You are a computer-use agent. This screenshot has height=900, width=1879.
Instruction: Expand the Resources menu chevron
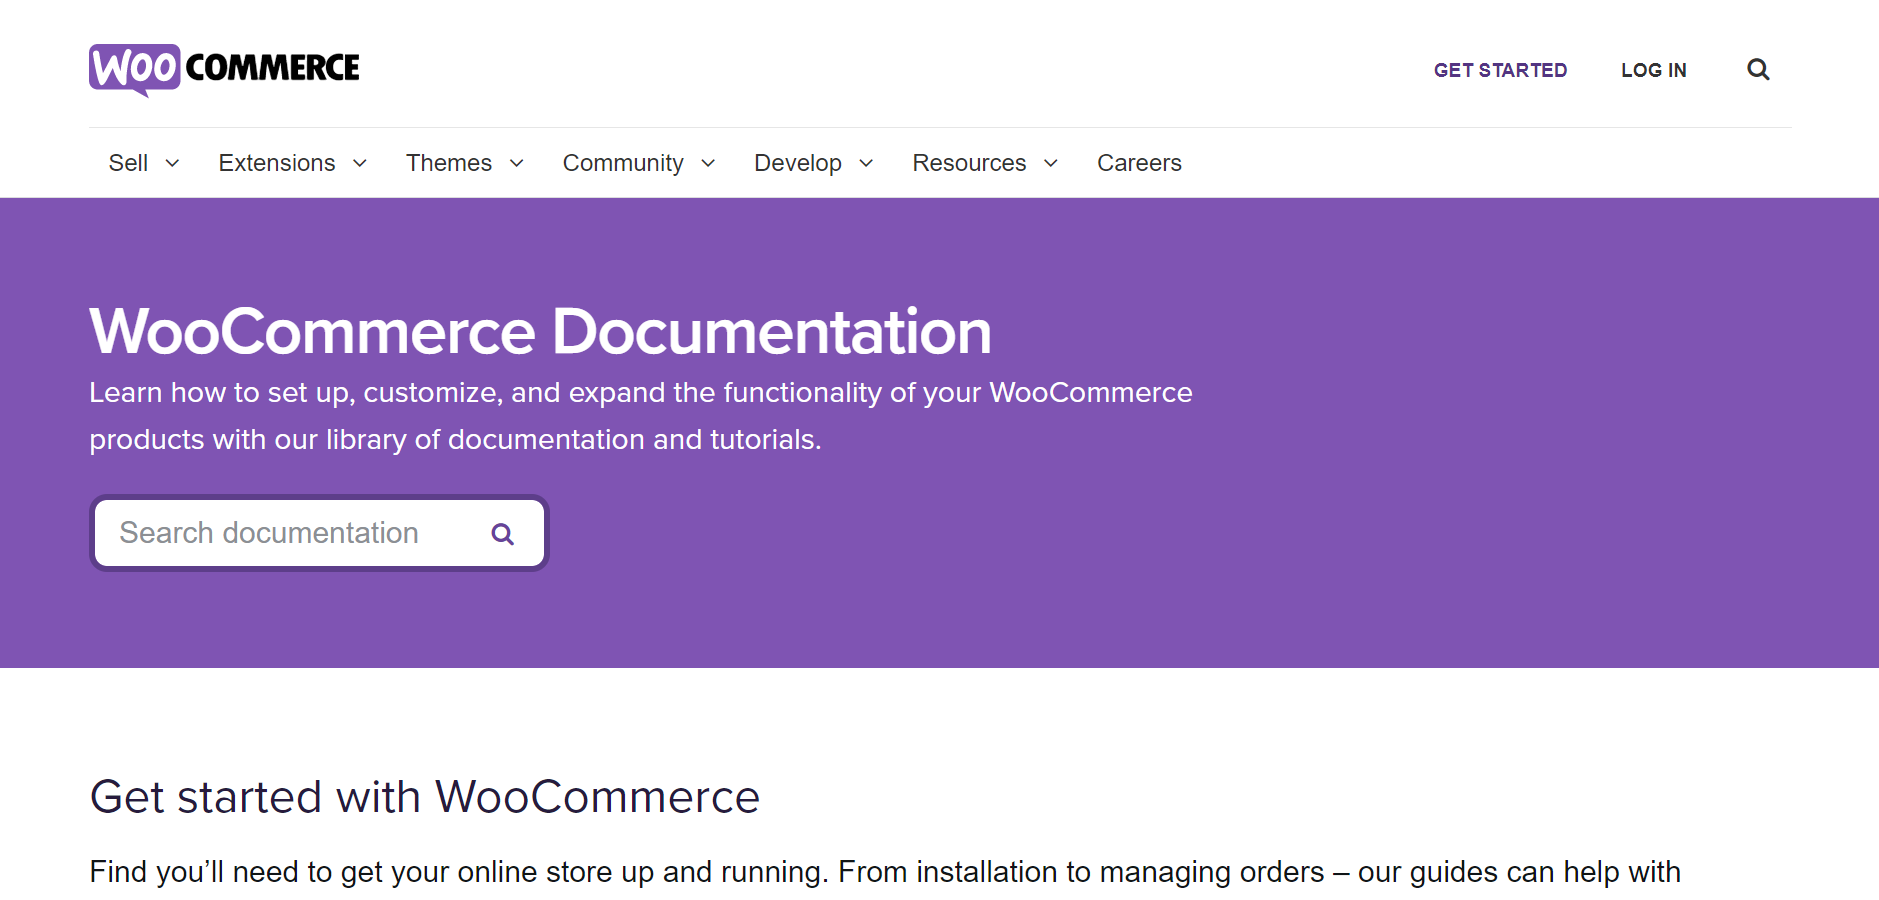tap(1051, 163)
